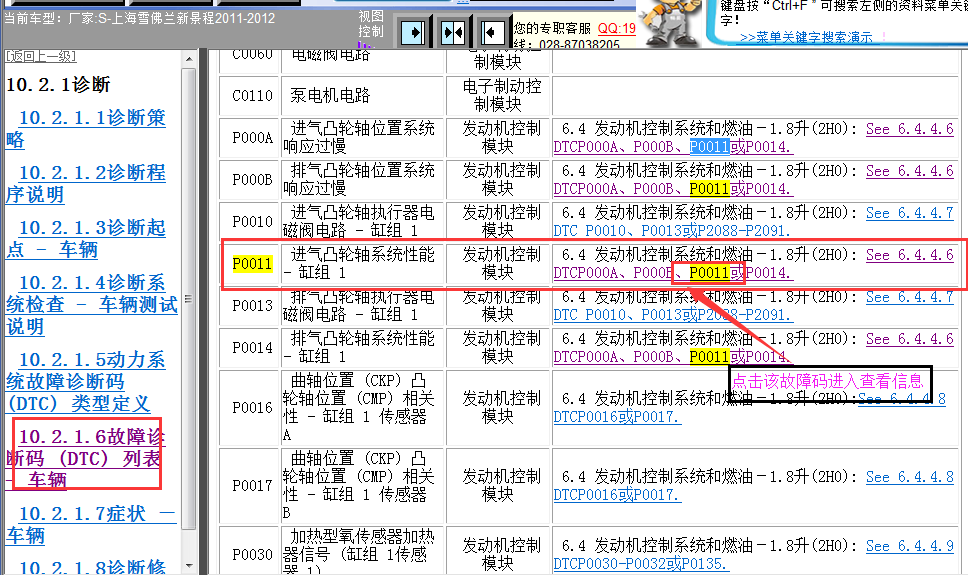Select the P000B code cell
Screen dimensions: 968x575
click(251, 180)
